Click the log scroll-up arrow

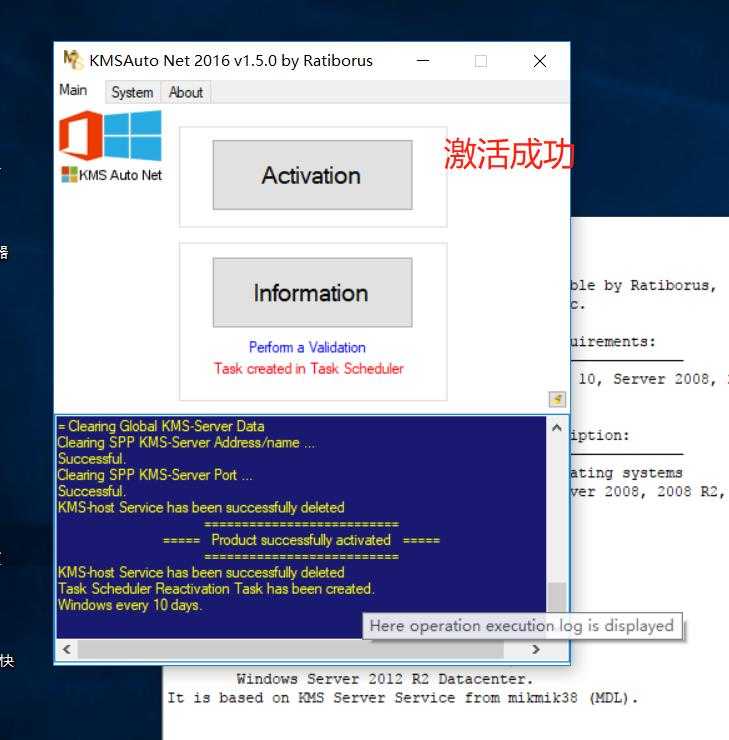(557, 428)
